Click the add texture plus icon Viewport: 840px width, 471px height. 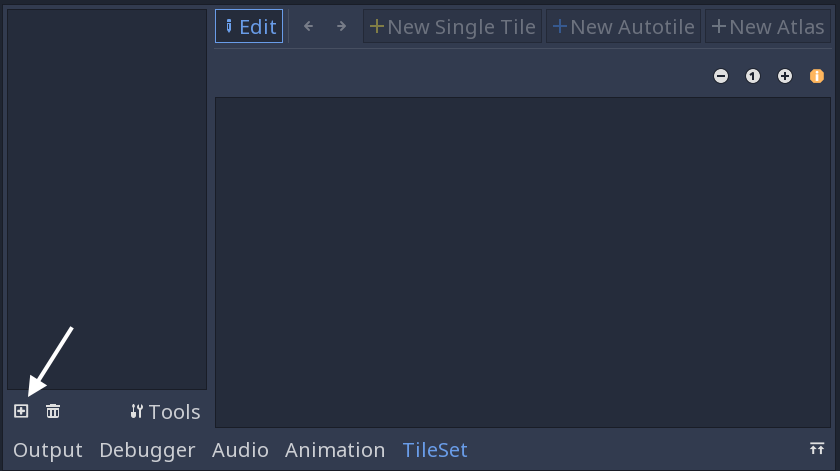(21, 411)
